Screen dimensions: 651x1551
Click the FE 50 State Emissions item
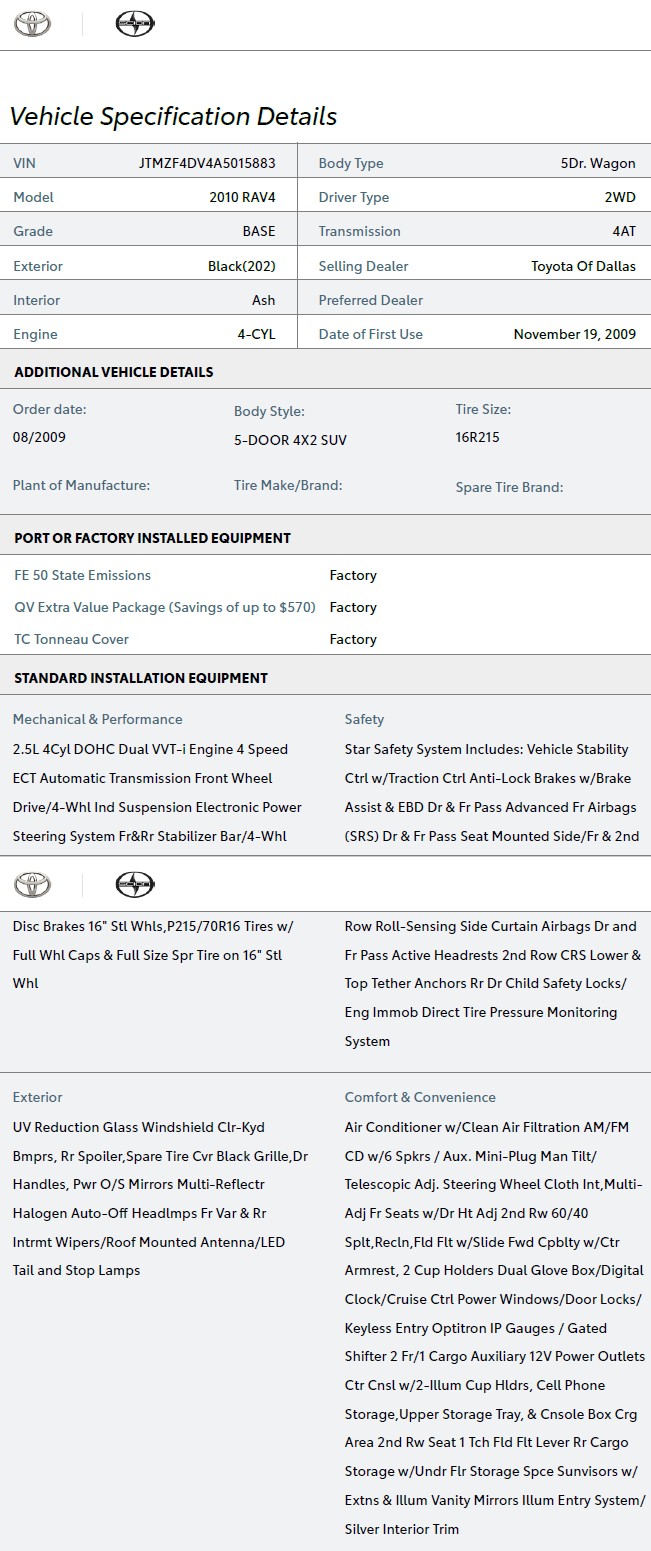(82, 575)
